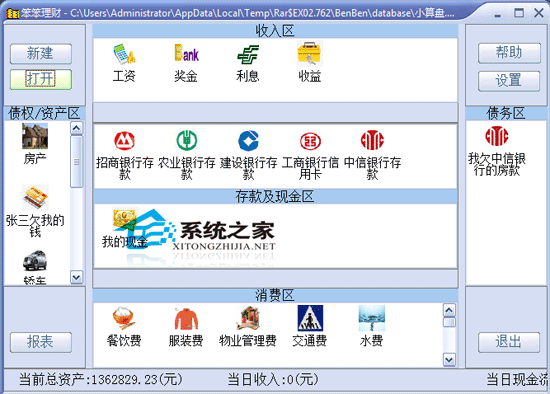Open the 工资 salary income icon
550x394 pixels.
click(124, 54)
